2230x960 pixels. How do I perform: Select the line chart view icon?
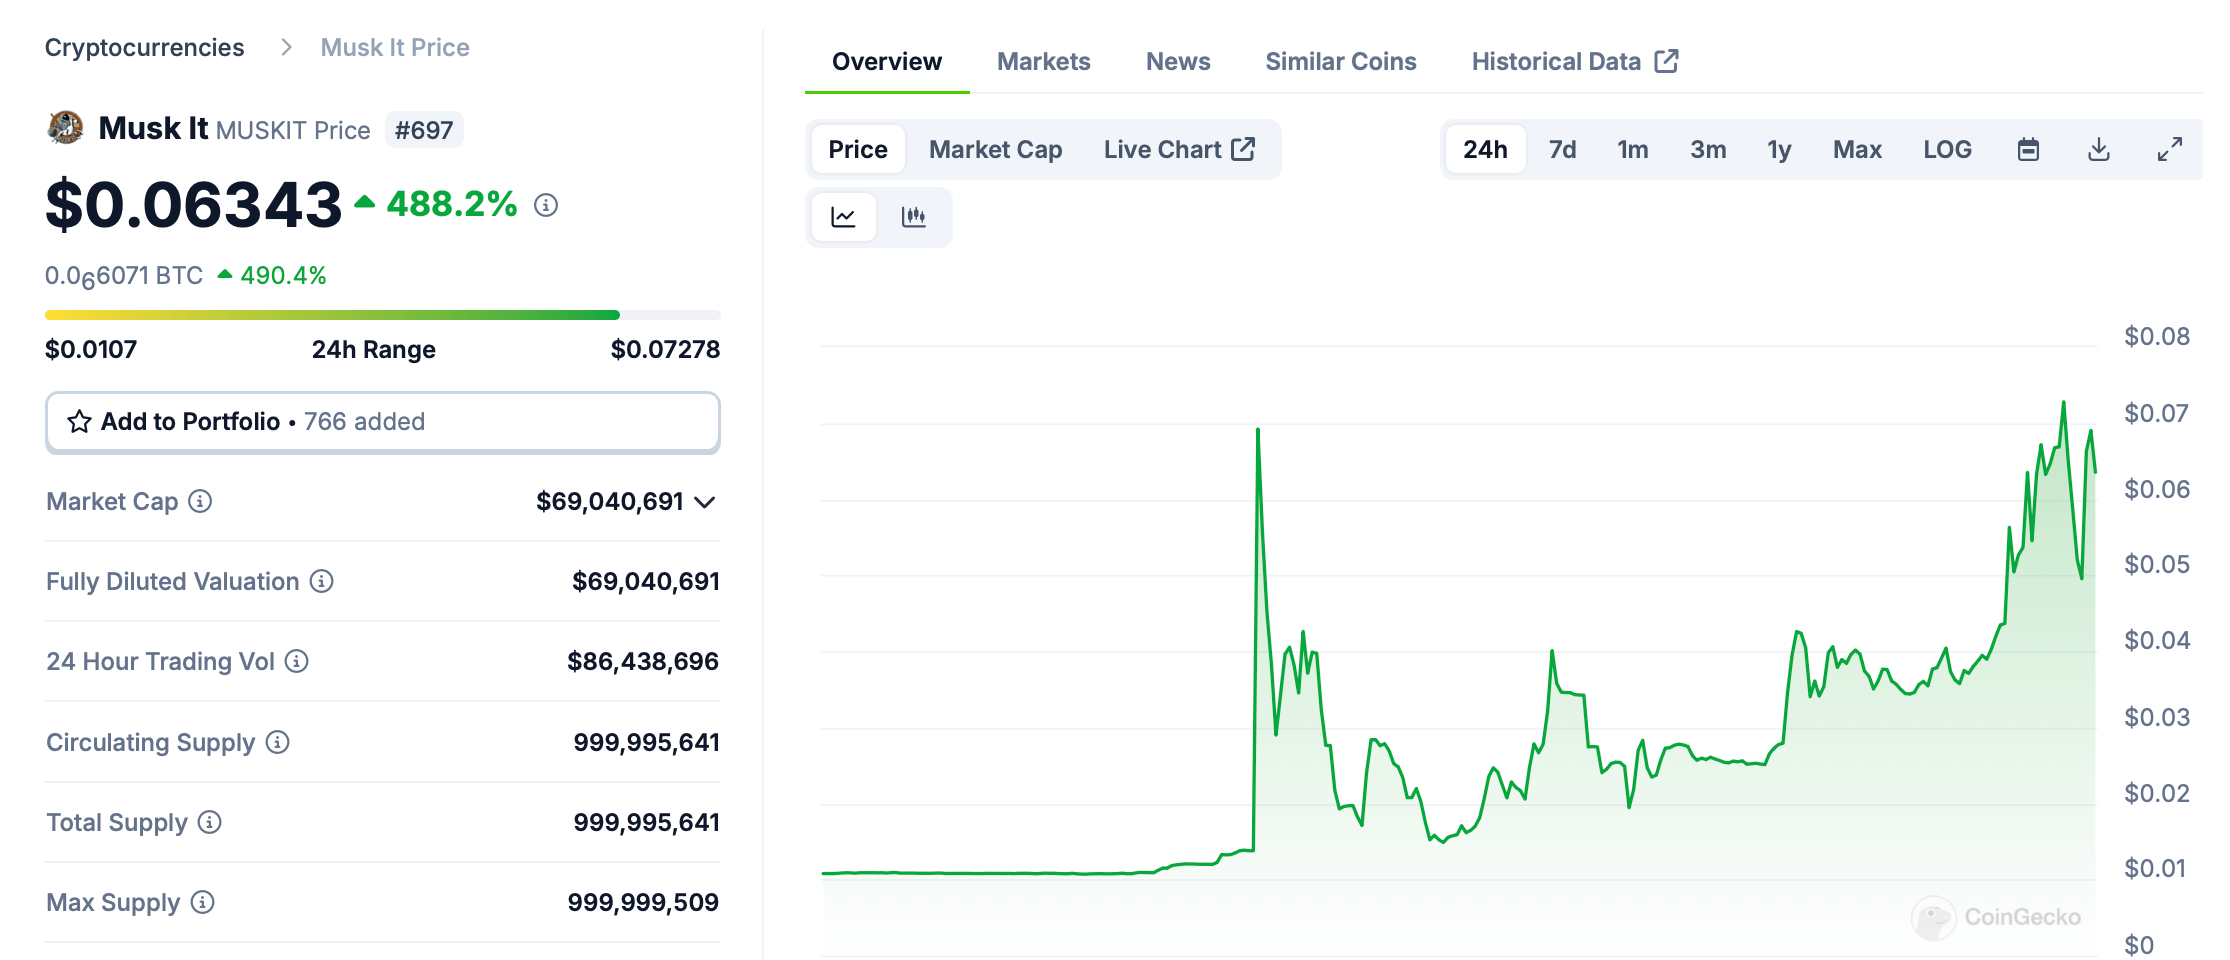tap(844, 217)
